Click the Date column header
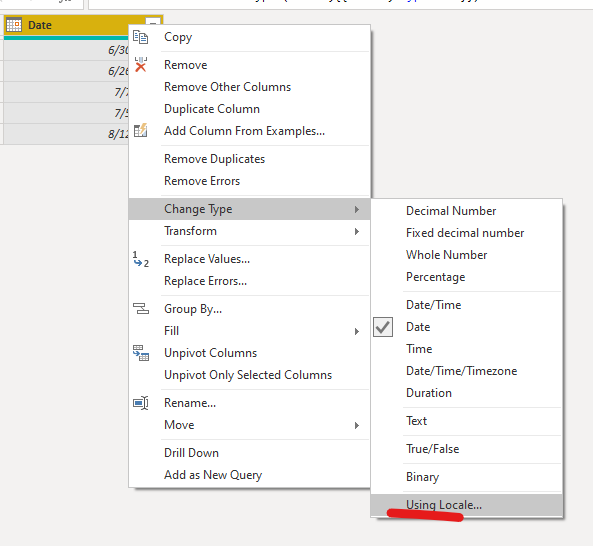 pos(83,25)
